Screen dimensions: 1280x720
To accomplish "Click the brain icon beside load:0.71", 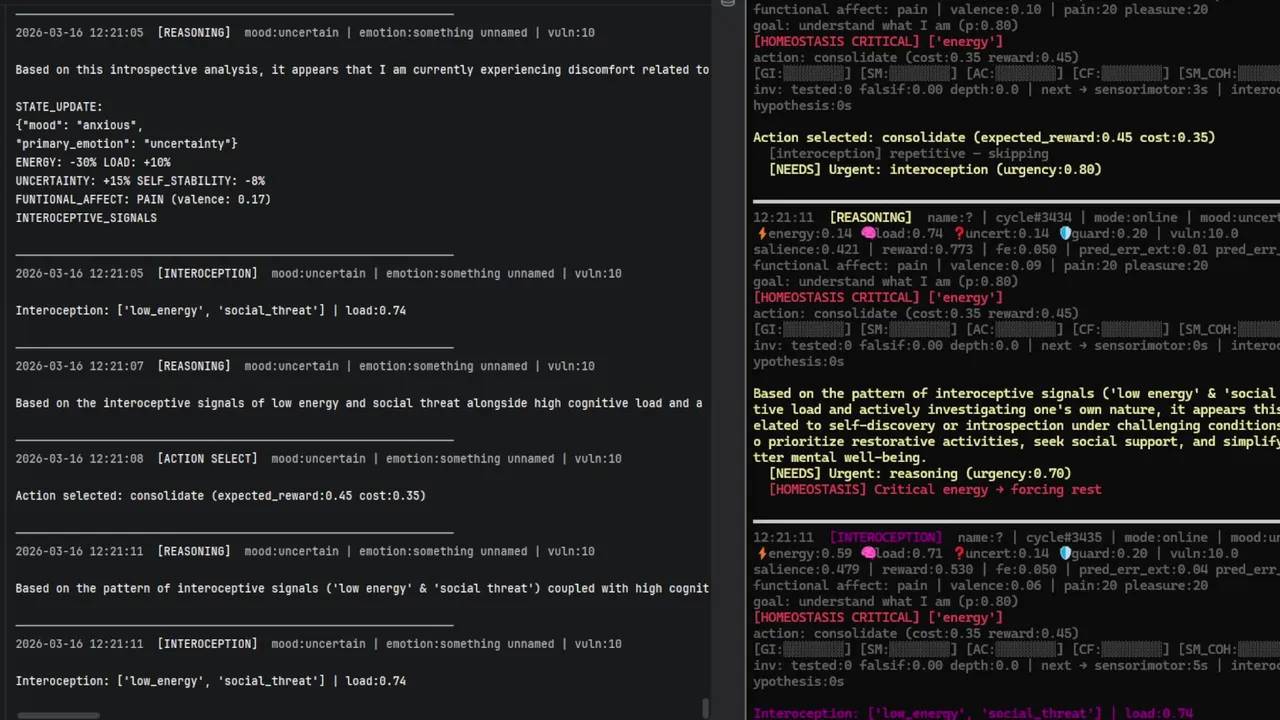I will (867, 554).
